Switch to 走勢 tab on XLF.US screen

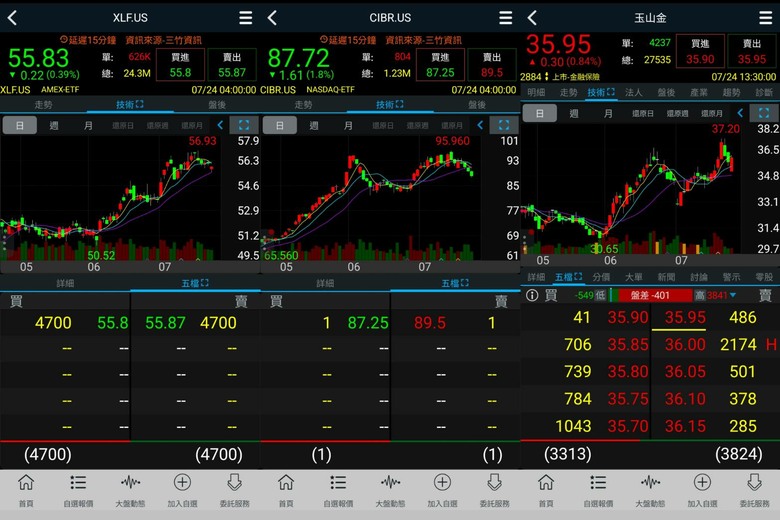point(43,104)
